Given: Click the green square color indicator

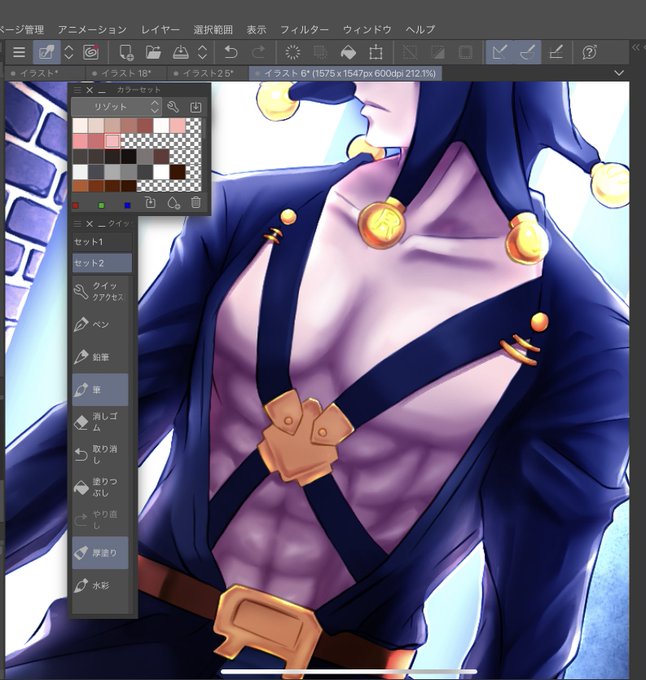Looking at the screenshot, I should 101,205.
